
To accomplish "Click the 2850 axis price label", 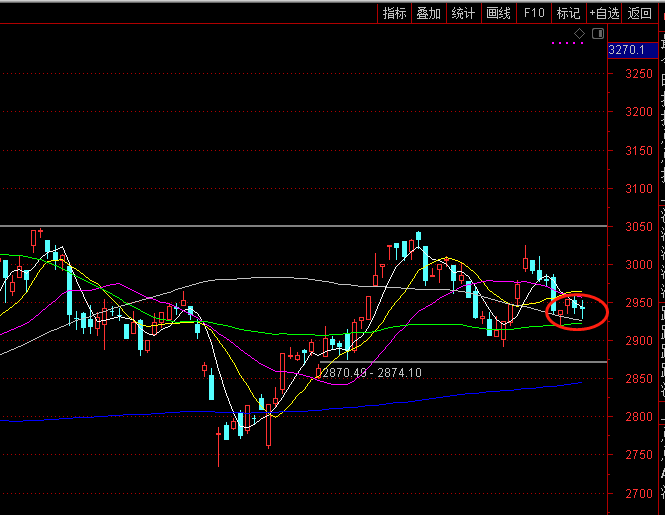I will pyautogui.click(x=639, y=379).
